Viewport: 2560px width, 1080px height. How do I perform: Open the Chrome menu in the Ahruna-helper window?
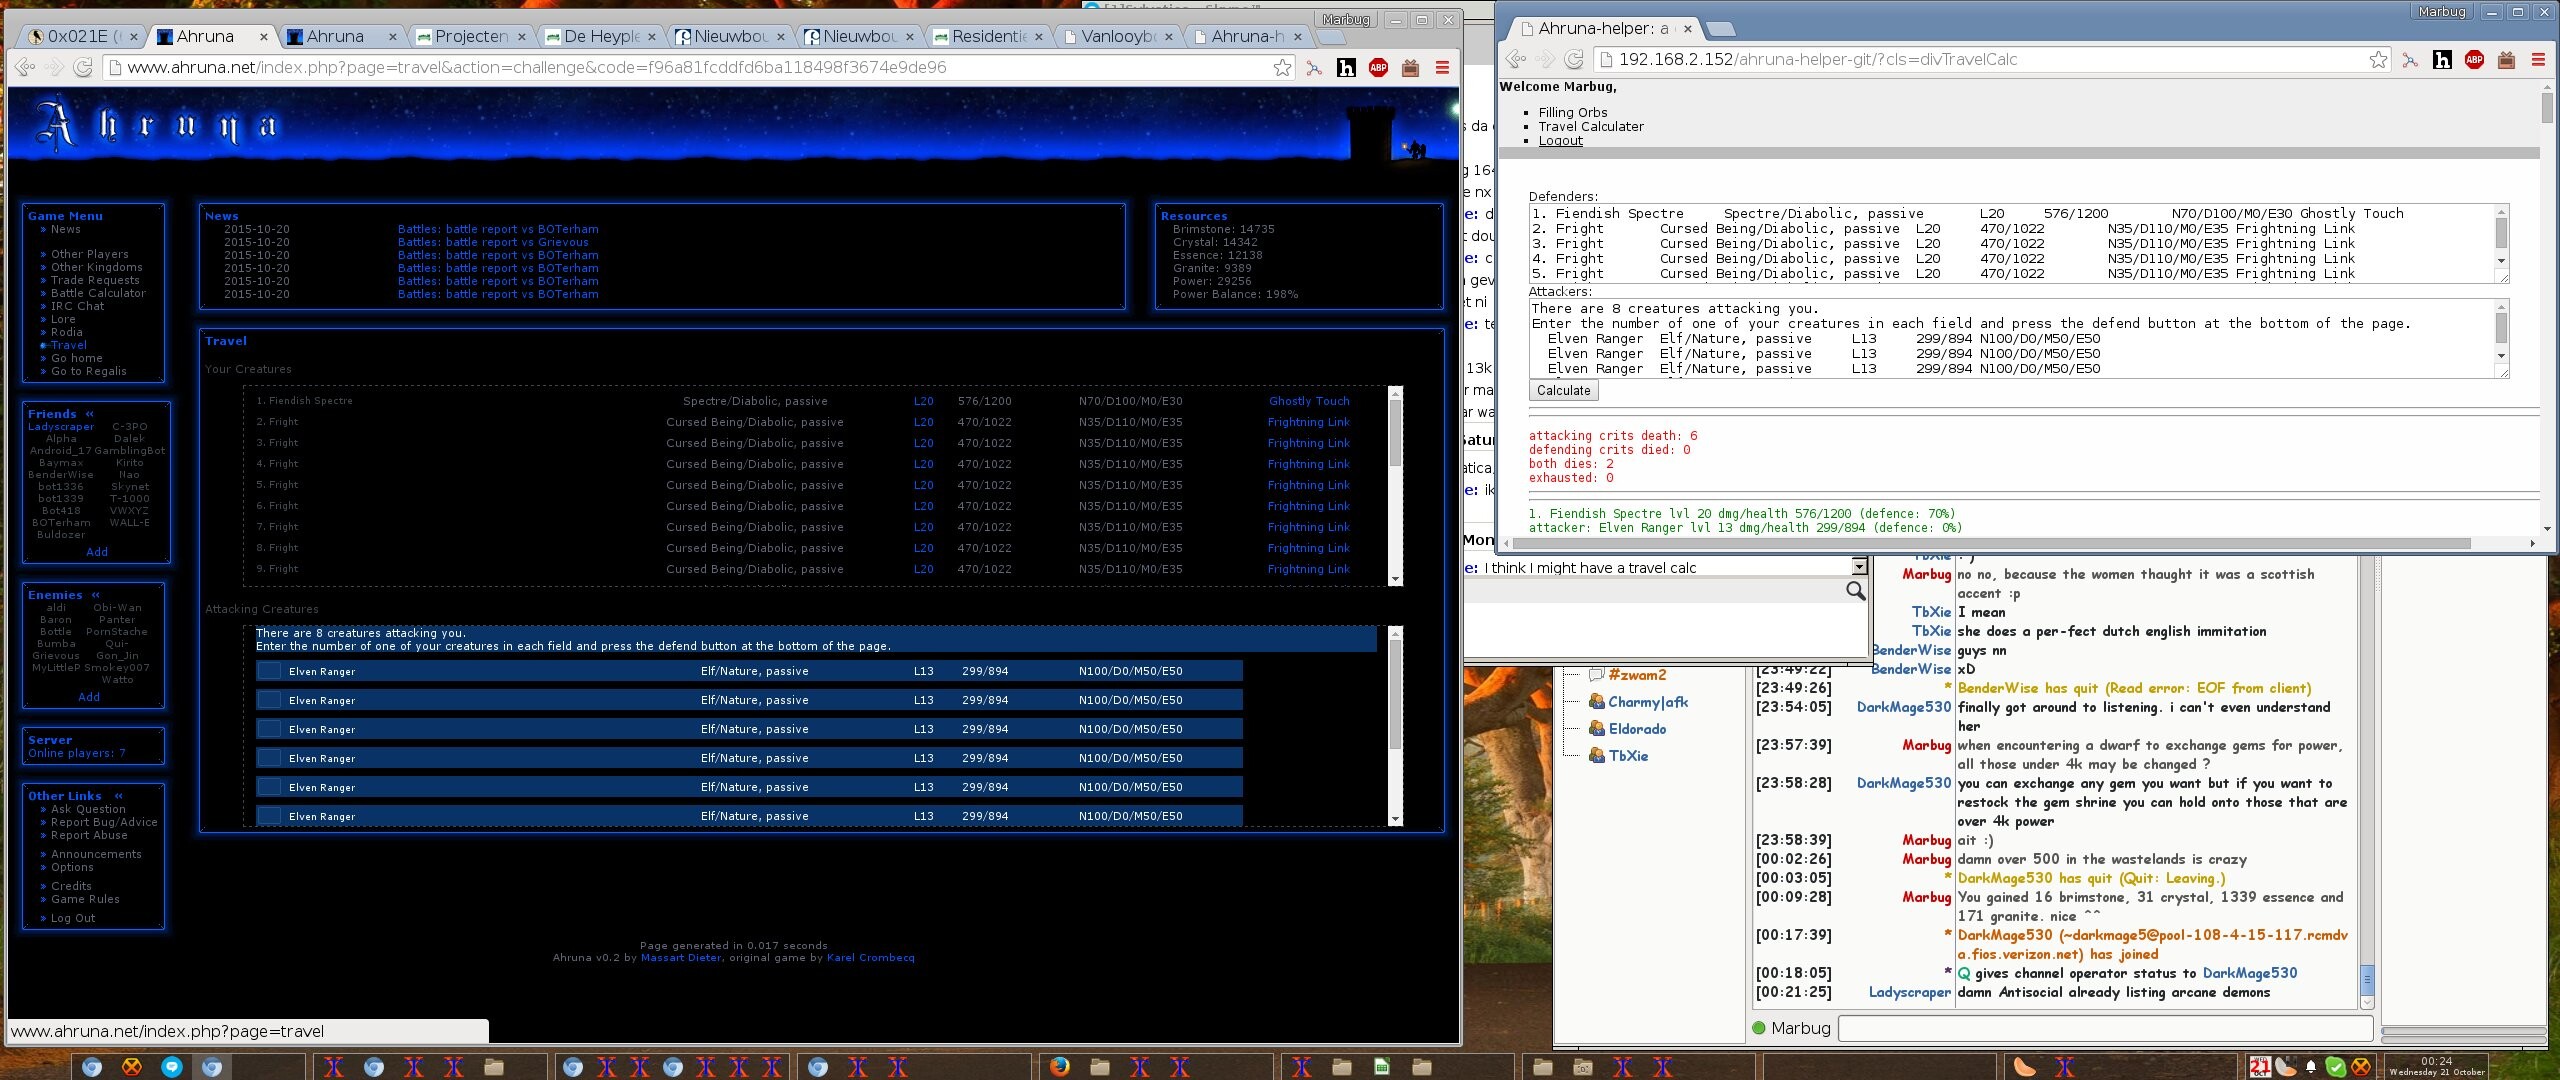click(2538, 60)
